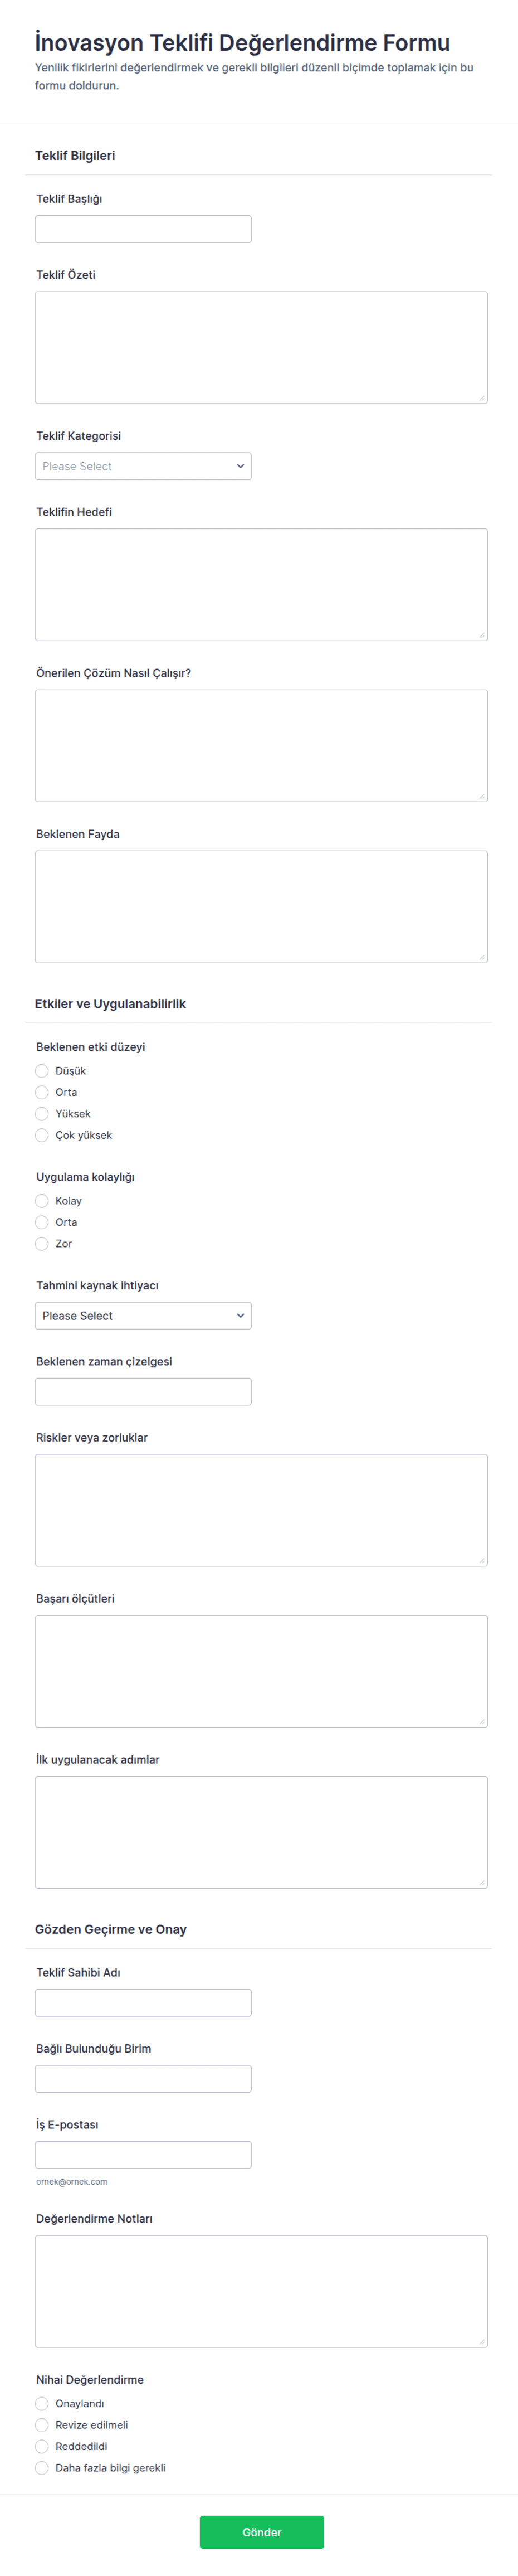Choose the Reddedildi option
Image resolution: width=518 pixels, height=2576 pixels.
click(x=42, y=2447)
